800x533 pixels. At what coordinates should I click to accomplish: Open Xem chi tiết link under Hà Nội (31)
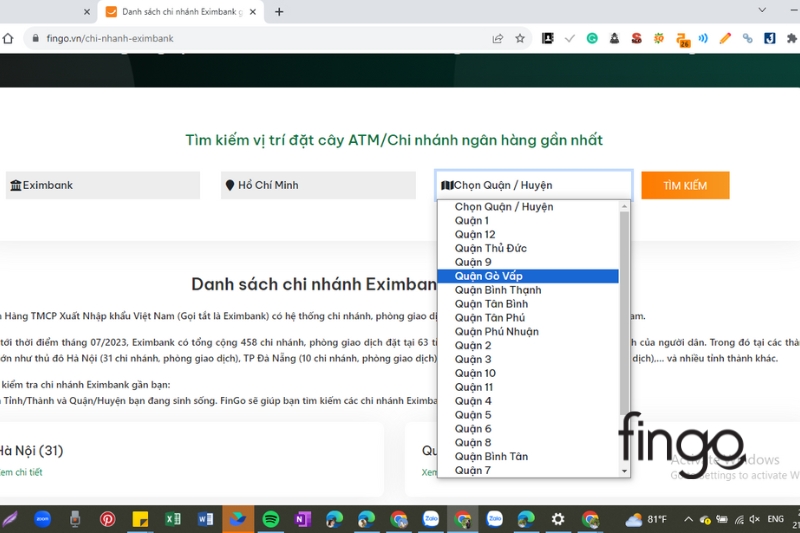point(21,472)
